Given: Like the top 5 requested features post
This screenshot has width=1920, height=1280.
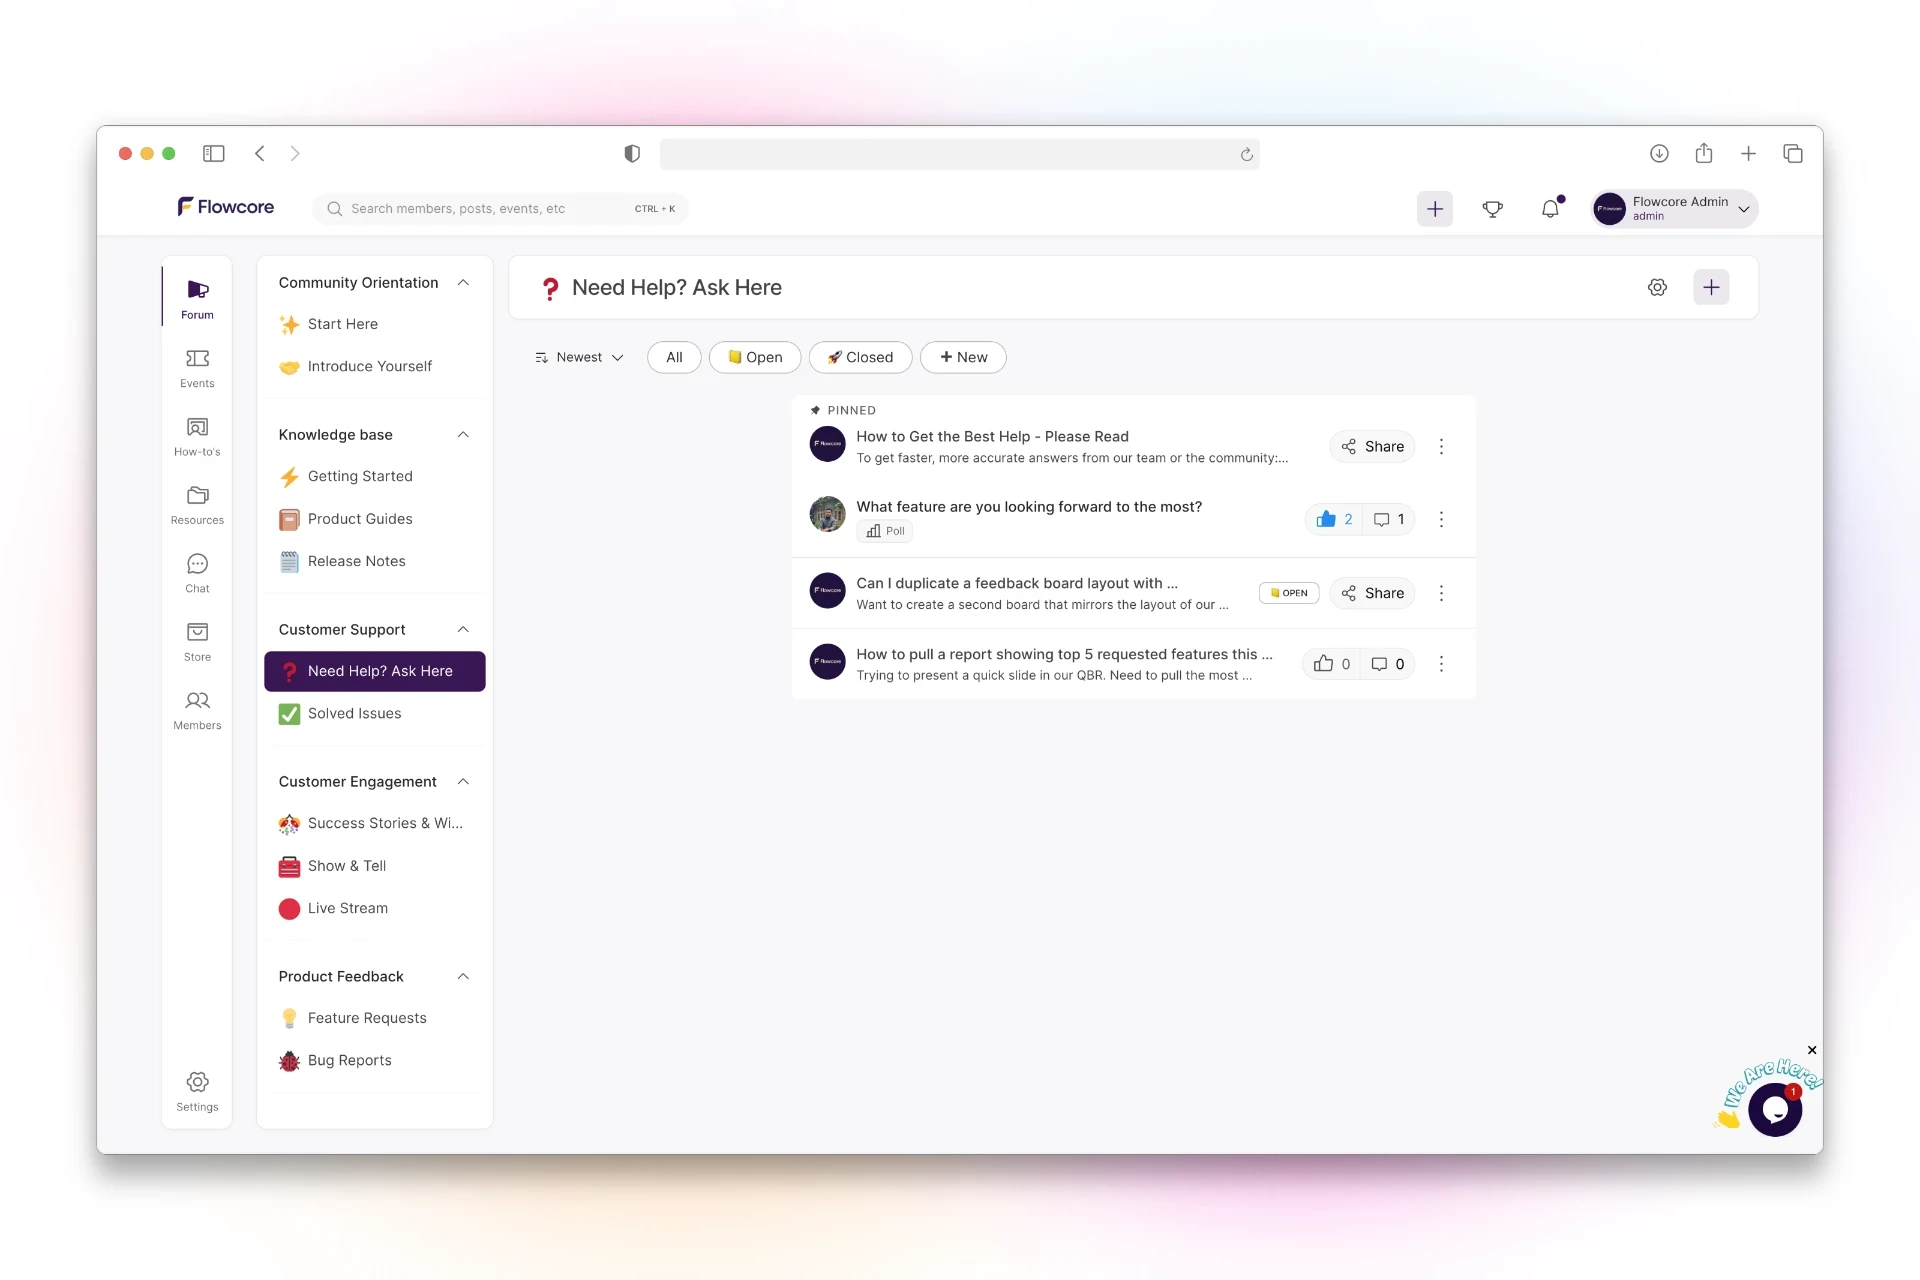Looking at the screenshot, I should 1323,664.
